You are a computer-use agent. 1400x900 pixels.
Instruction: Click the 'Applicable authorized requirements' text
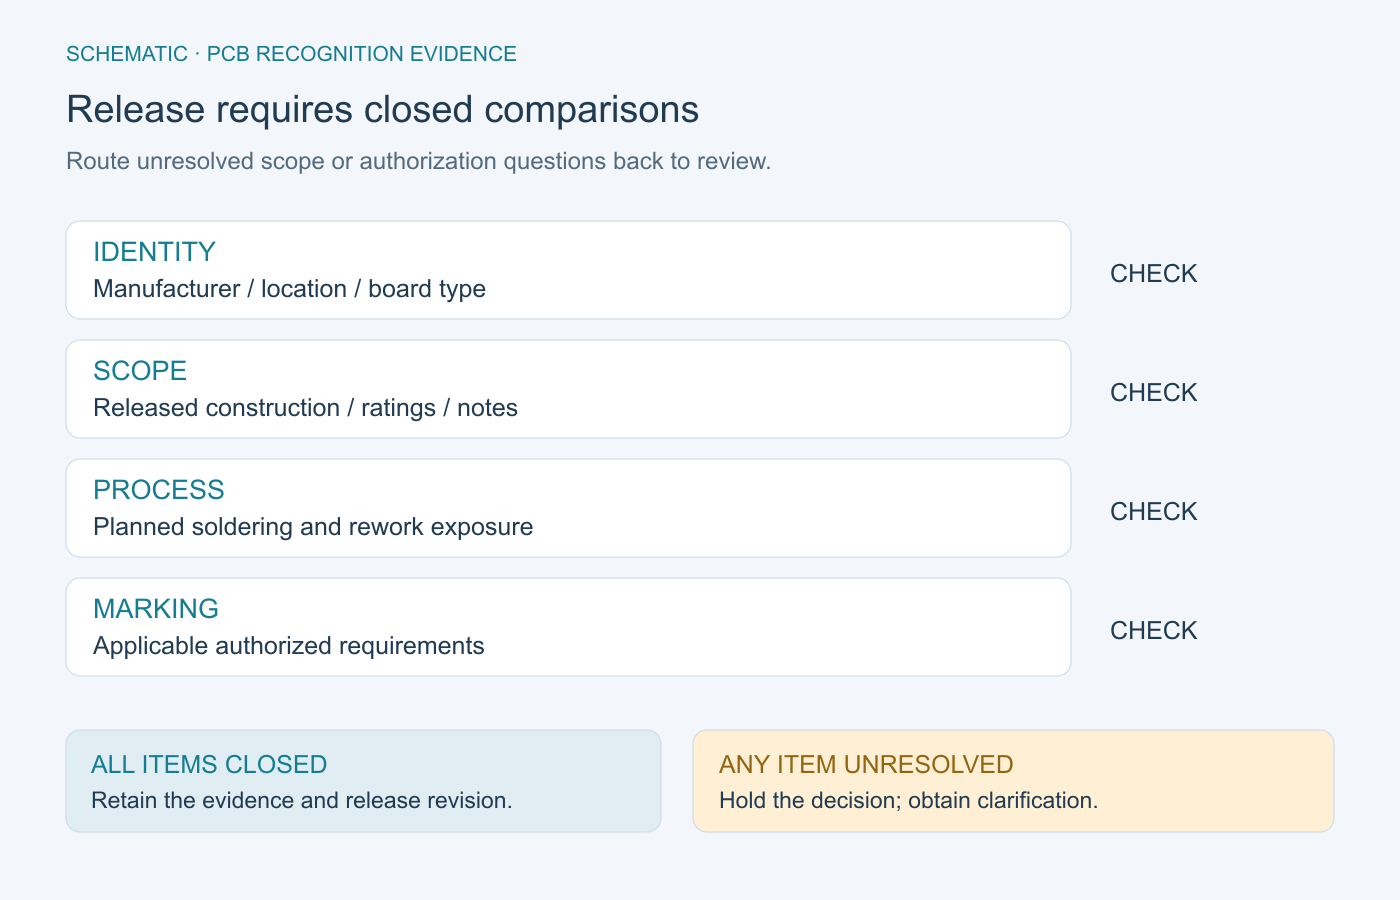288,646
